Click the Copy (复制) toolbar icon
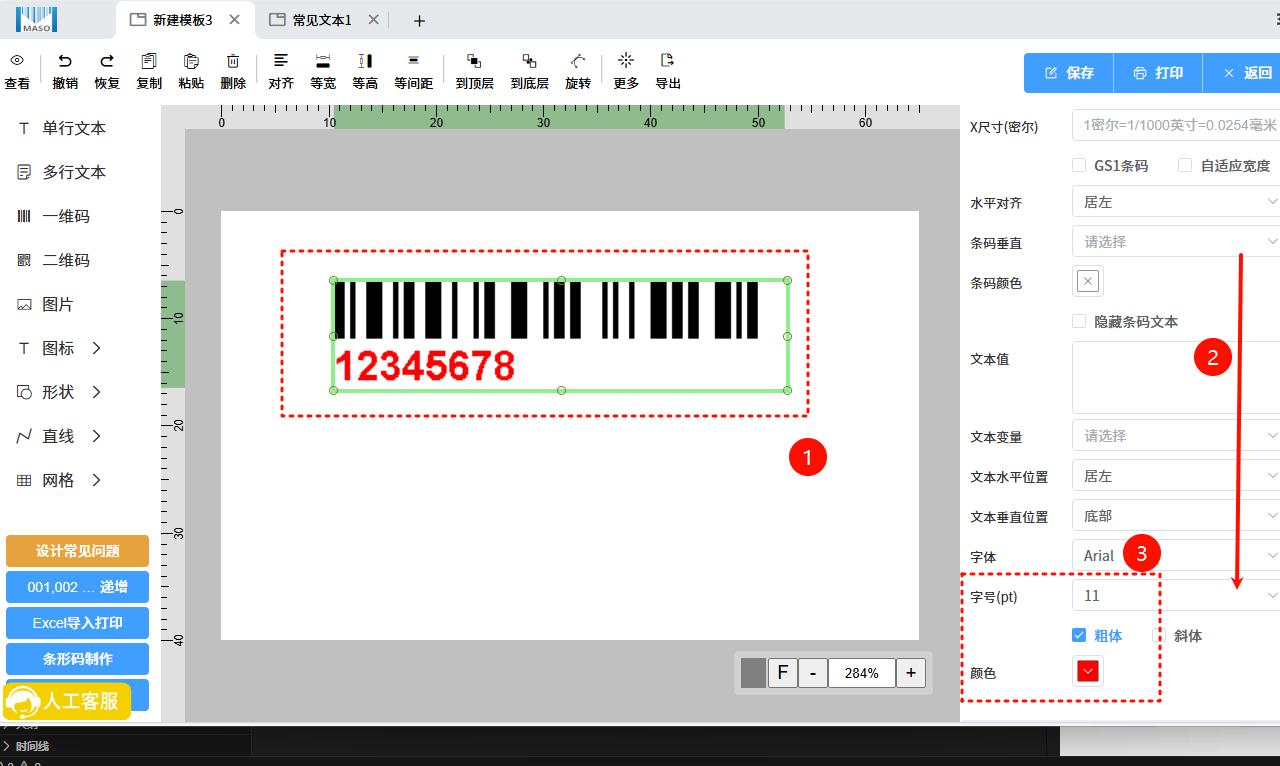Viewport: 1280px width, 766px height. 149,62
